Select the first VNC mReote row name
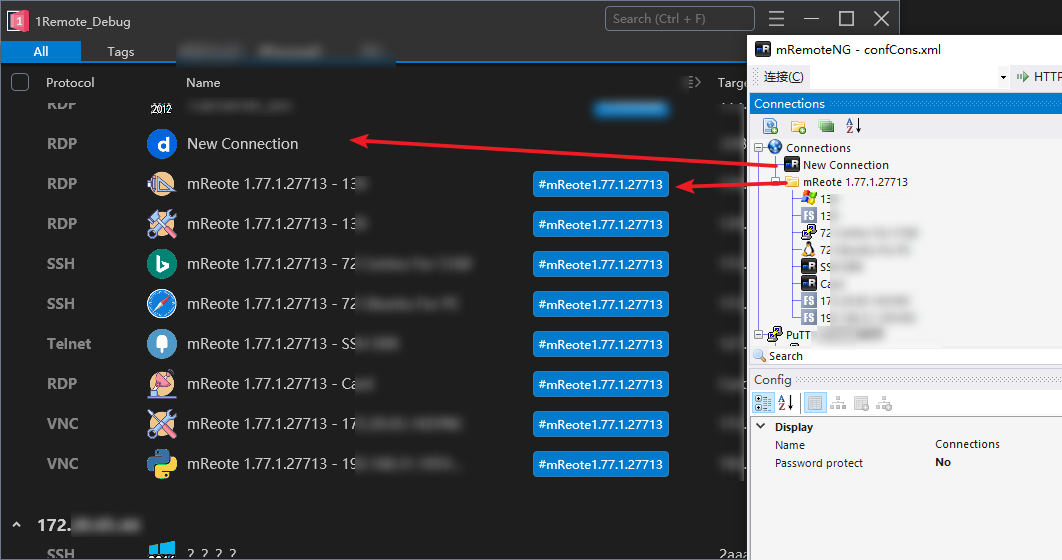The width and height of the screenshot is (1062, 560). [x=324, y=424]
